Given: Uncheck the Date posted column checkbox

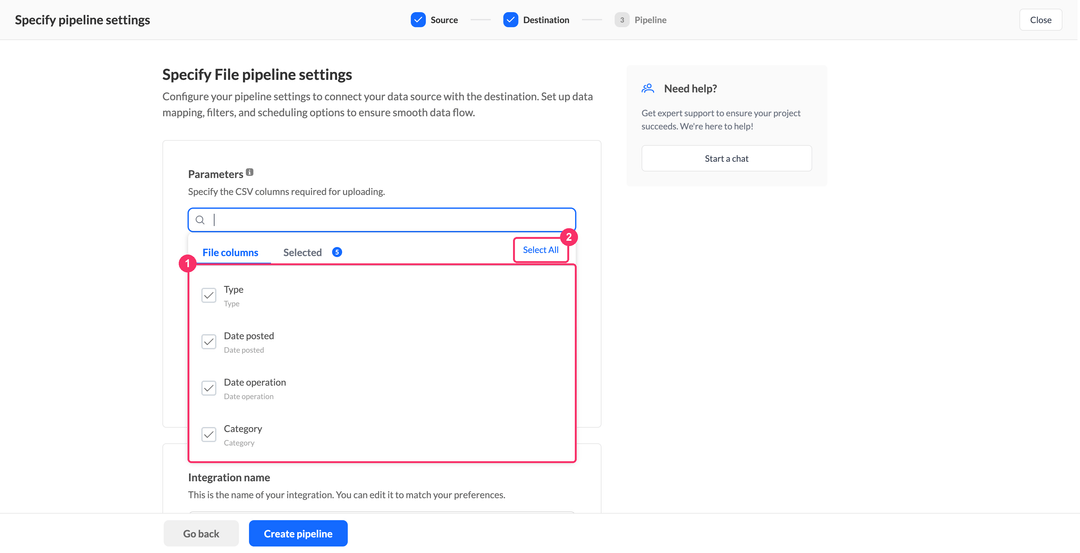Looking at the screenshot, I should pos(209,342).
